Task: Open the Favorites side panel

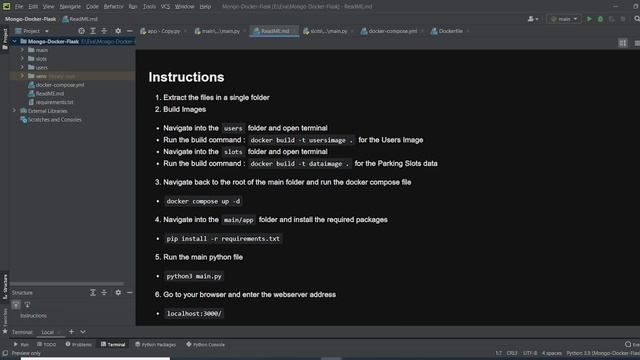Action: tap(5, 322)
